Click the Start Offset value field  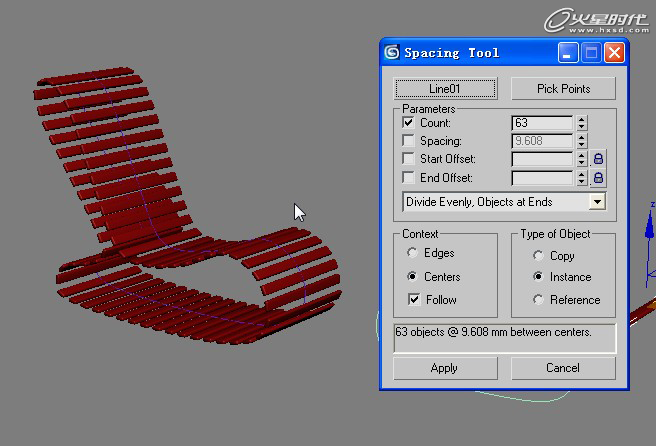pyautogui.click(x=542, y=159)
